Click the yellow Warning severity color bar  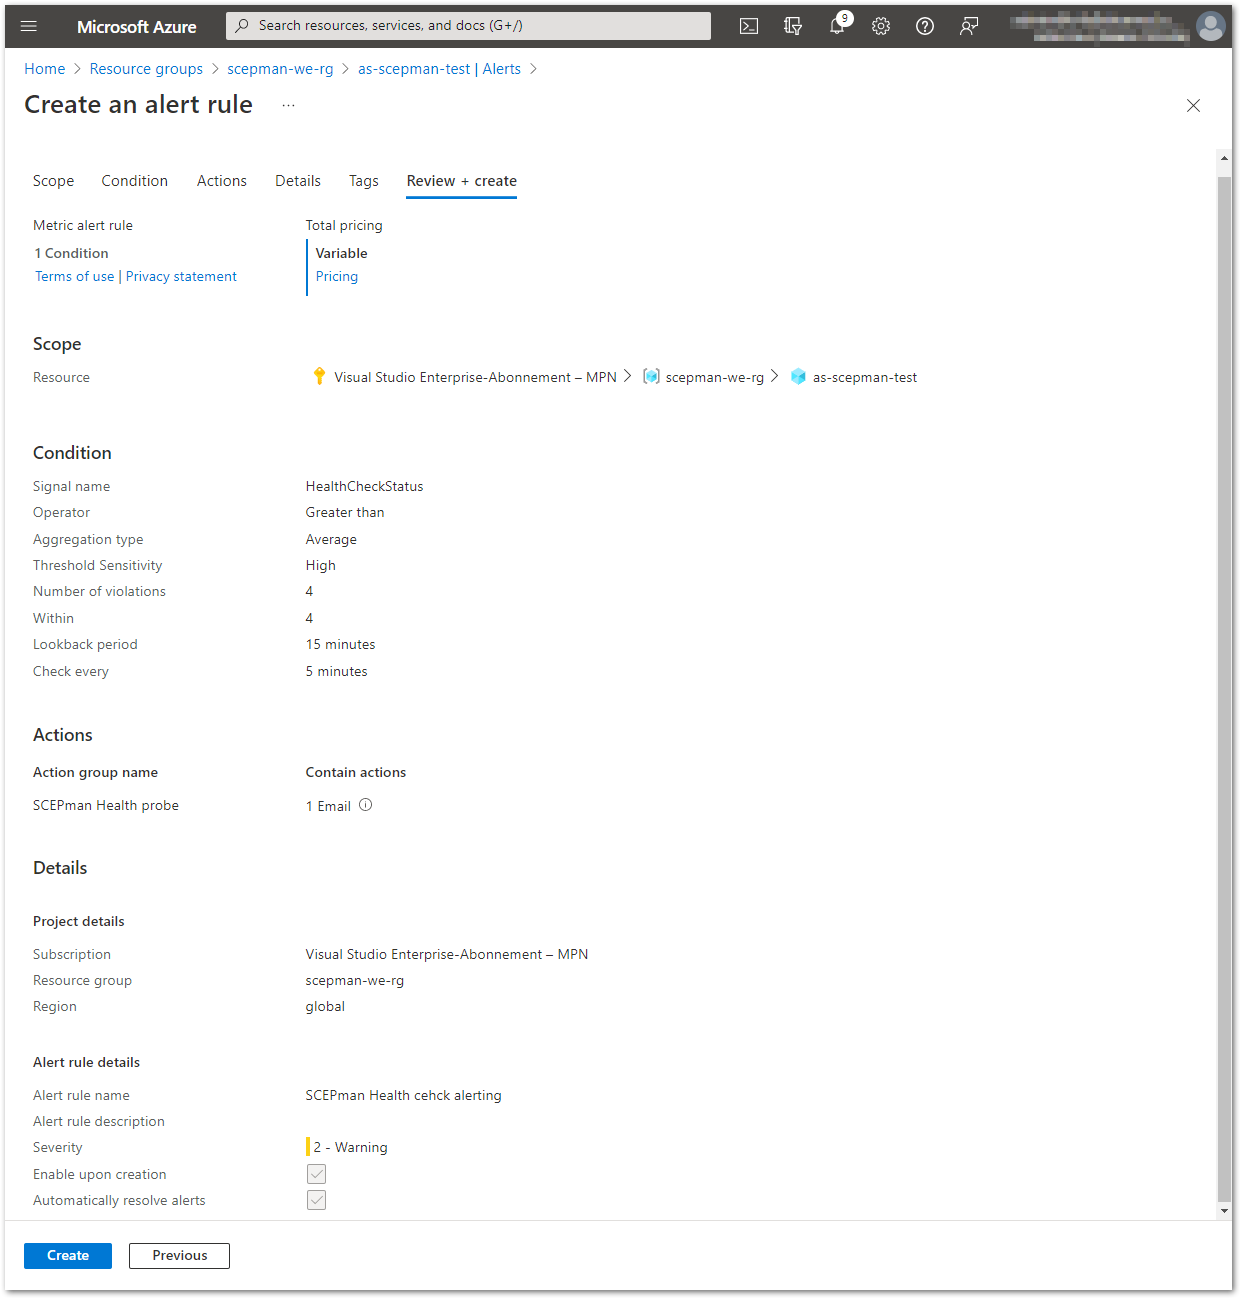click(x=308, y=1147)
